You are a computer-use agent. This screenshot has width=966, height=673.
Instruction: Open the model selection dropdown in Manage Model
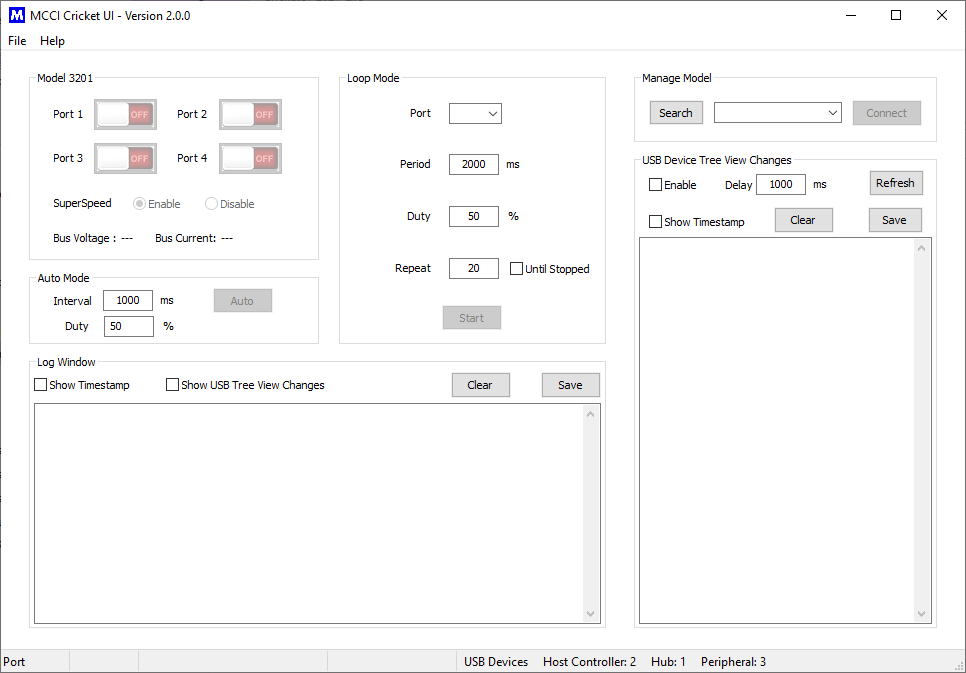click(x=777, y=112)
